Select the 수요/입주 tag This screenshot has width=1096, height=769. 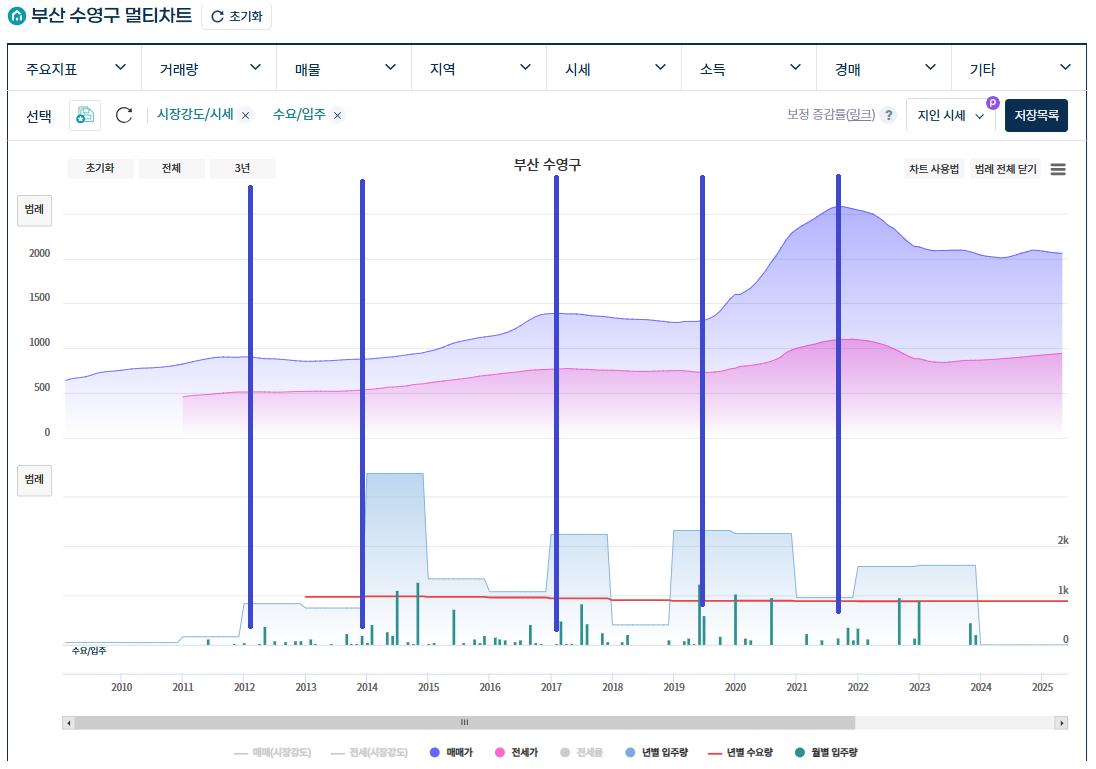pyautogui.click(x=299, y=114)
